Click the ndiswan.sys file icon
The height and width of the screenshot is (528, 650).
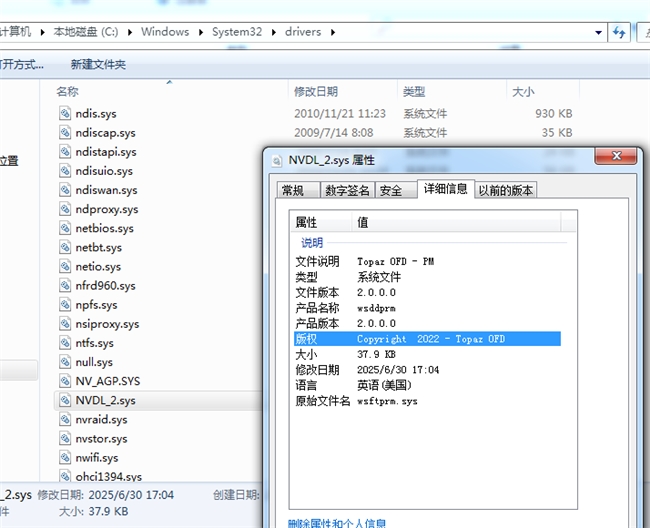coord(65,189)
